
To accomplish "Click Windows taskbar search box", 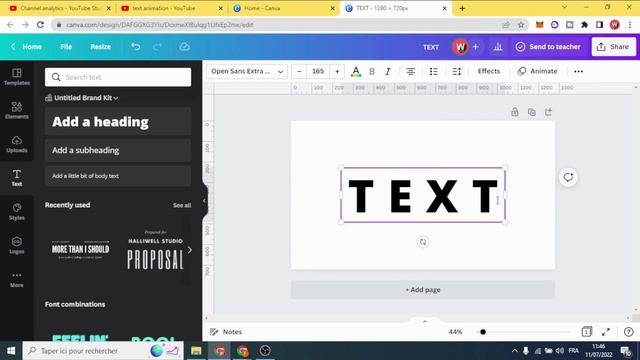I will (103, 351).
